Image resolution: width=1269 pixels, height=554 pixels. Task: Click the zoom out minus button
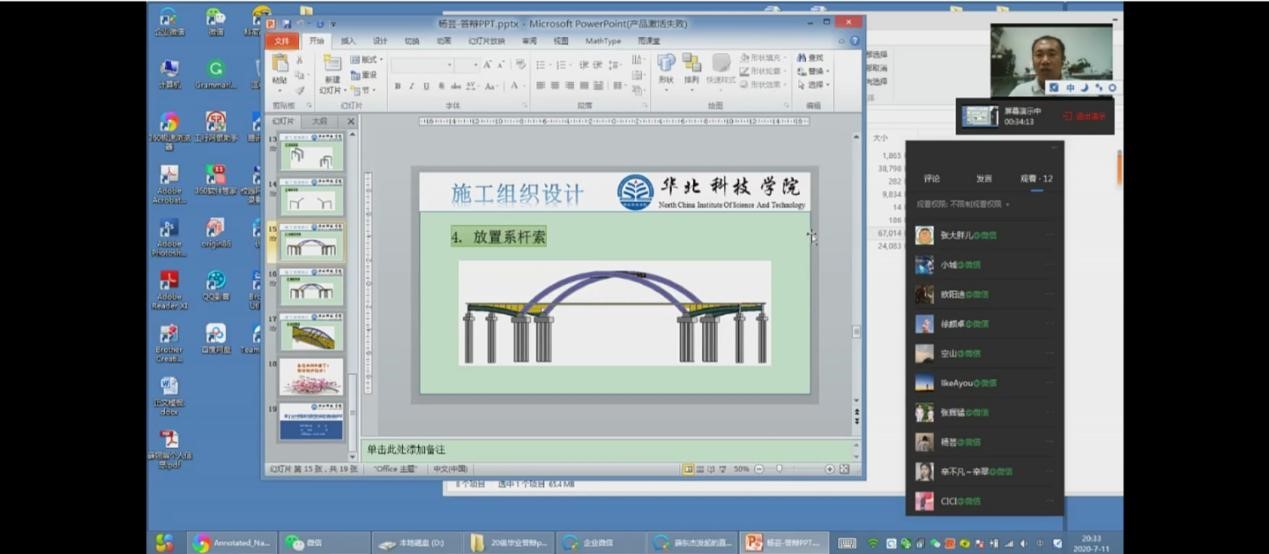(759, 468)
